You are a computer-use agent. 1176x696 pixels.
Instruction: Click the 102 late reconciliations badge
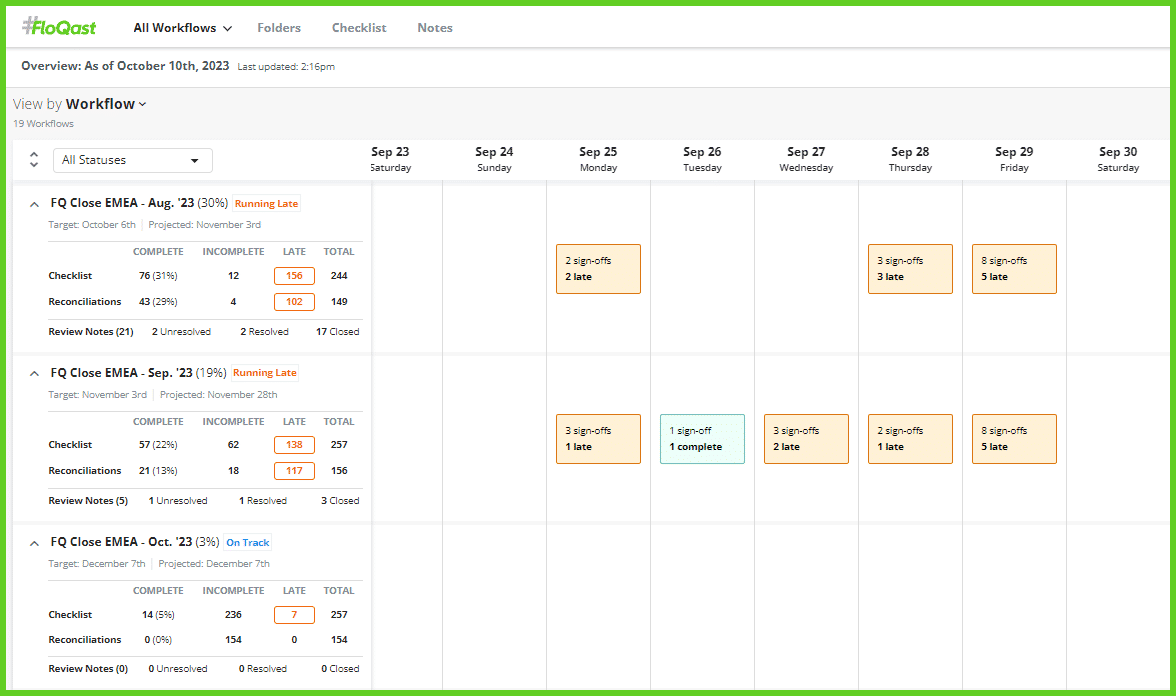(x=294, y=302)
